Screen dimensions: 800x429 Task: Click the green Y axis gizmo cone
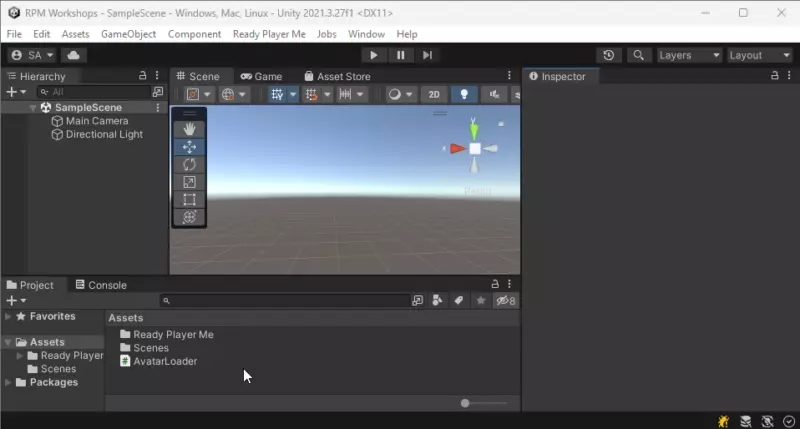[x=474, y=130]
